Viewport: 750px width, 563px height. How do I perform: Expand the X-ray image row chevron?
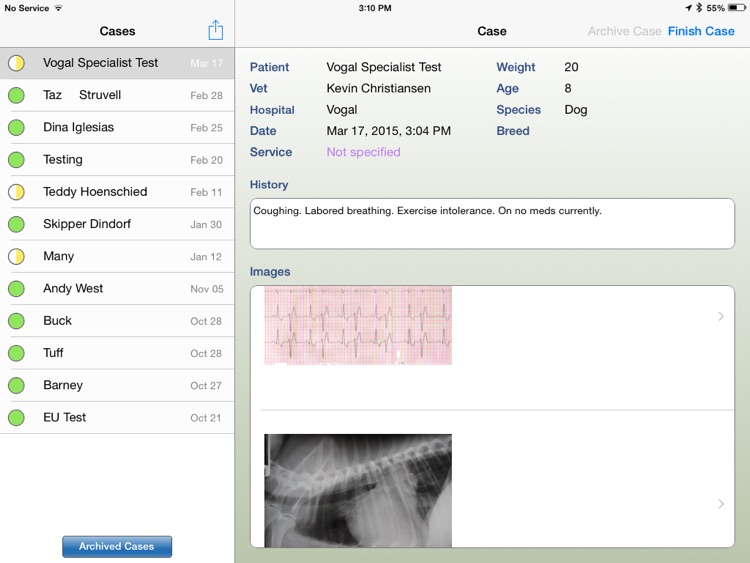point(721,504)
